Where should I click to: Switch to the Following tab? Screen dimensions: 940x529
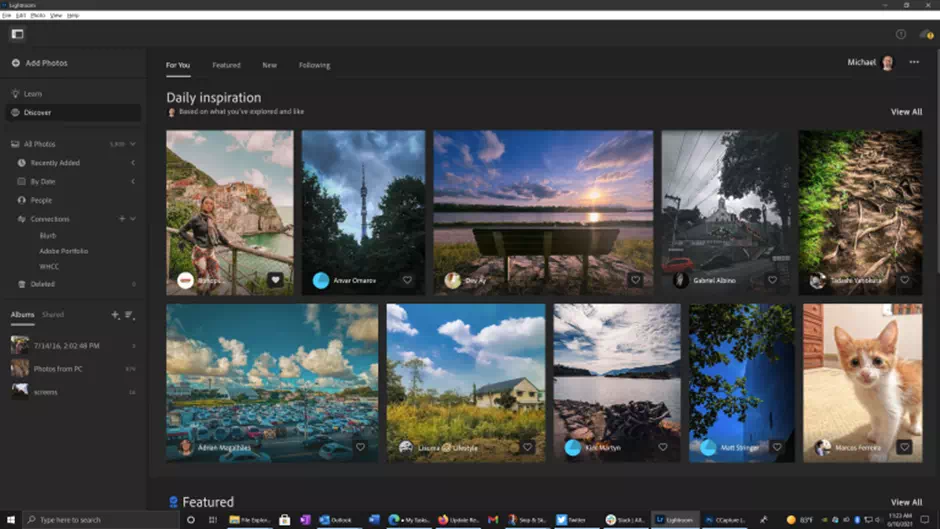(x=314, y=65)
